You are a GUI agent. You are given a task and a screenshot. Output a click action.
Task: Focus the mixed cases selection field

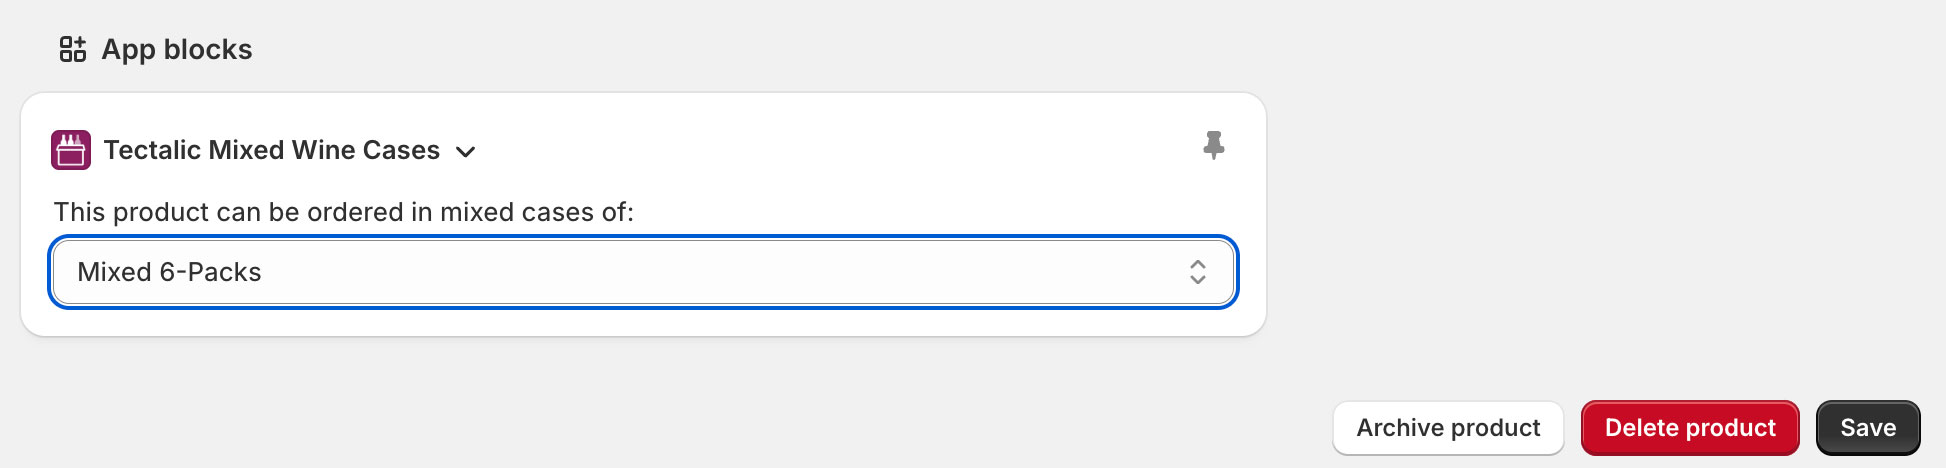[x=644, y=272]
